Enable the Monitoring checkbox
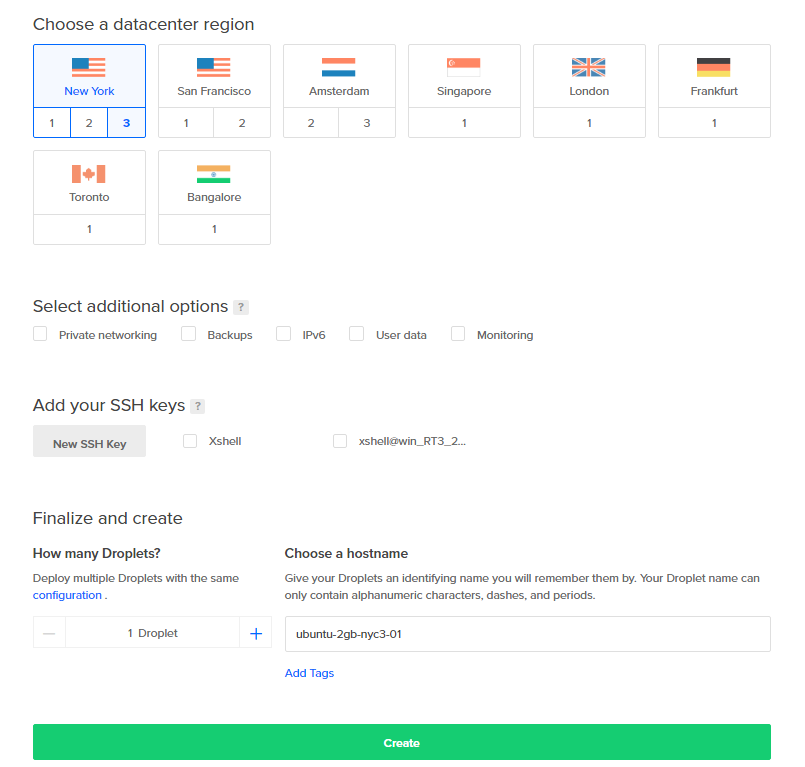805x767 pixels. point(458,334)
